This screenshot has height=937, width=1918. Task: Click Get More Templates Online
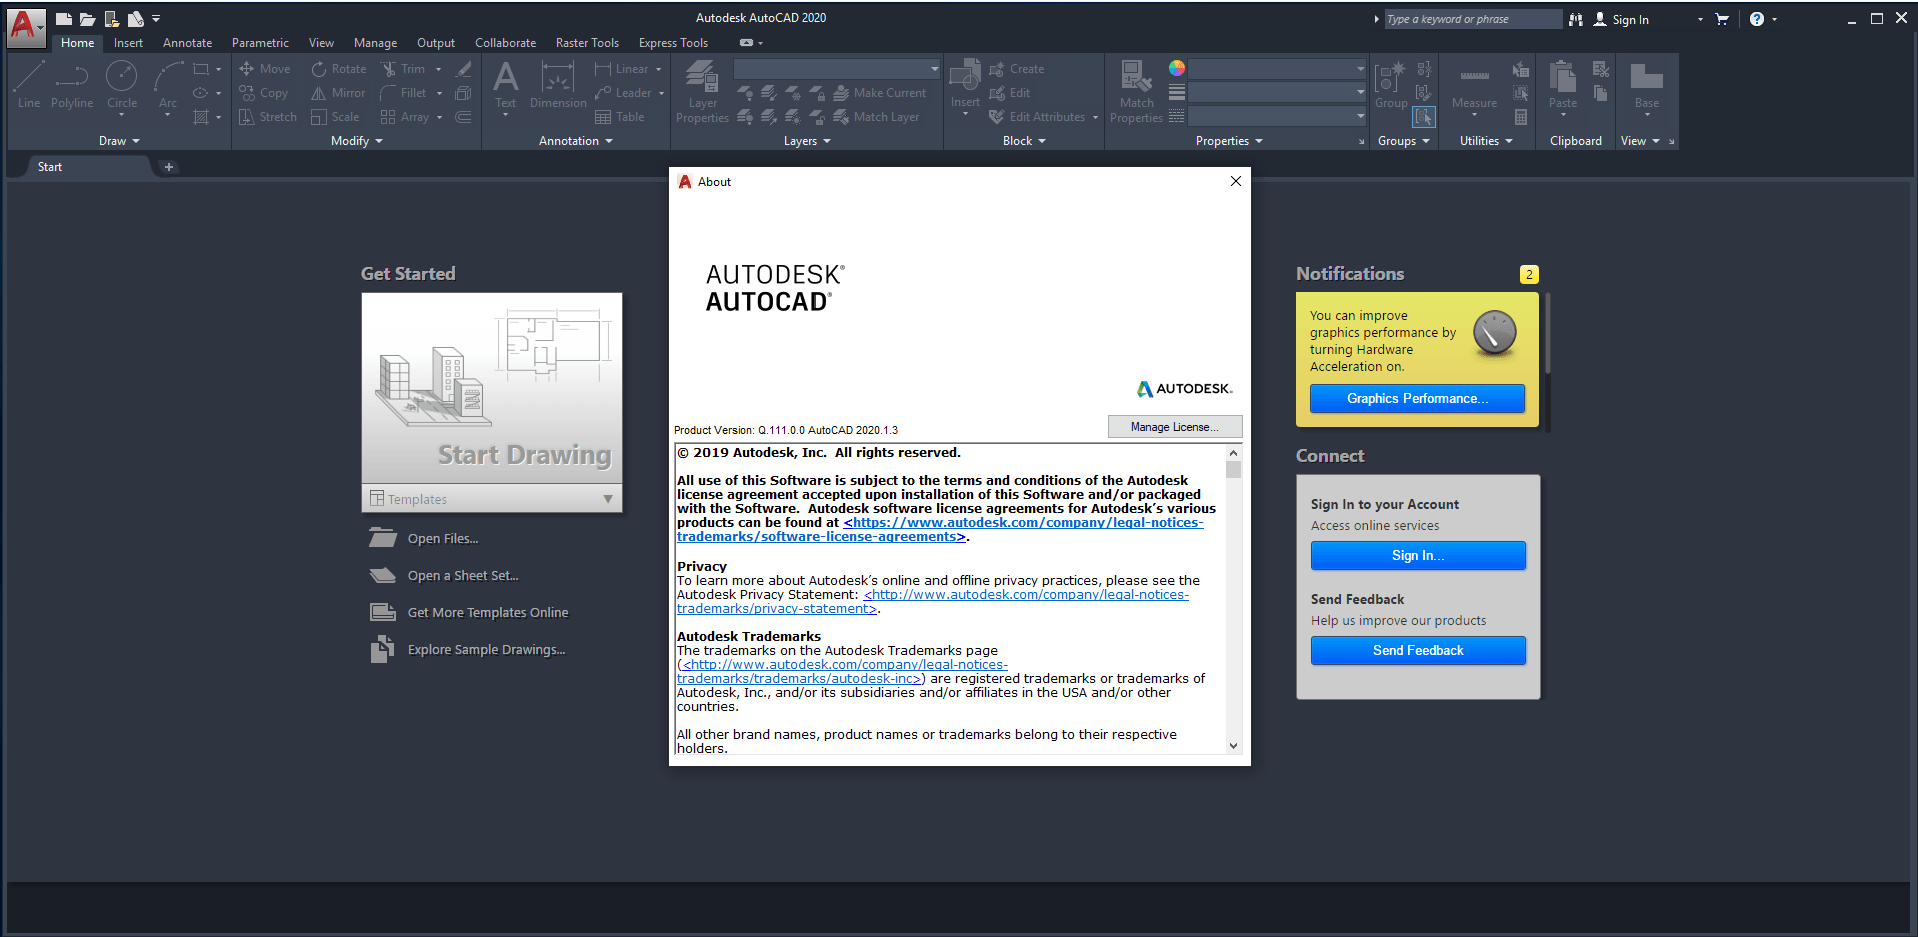(469, 613)
